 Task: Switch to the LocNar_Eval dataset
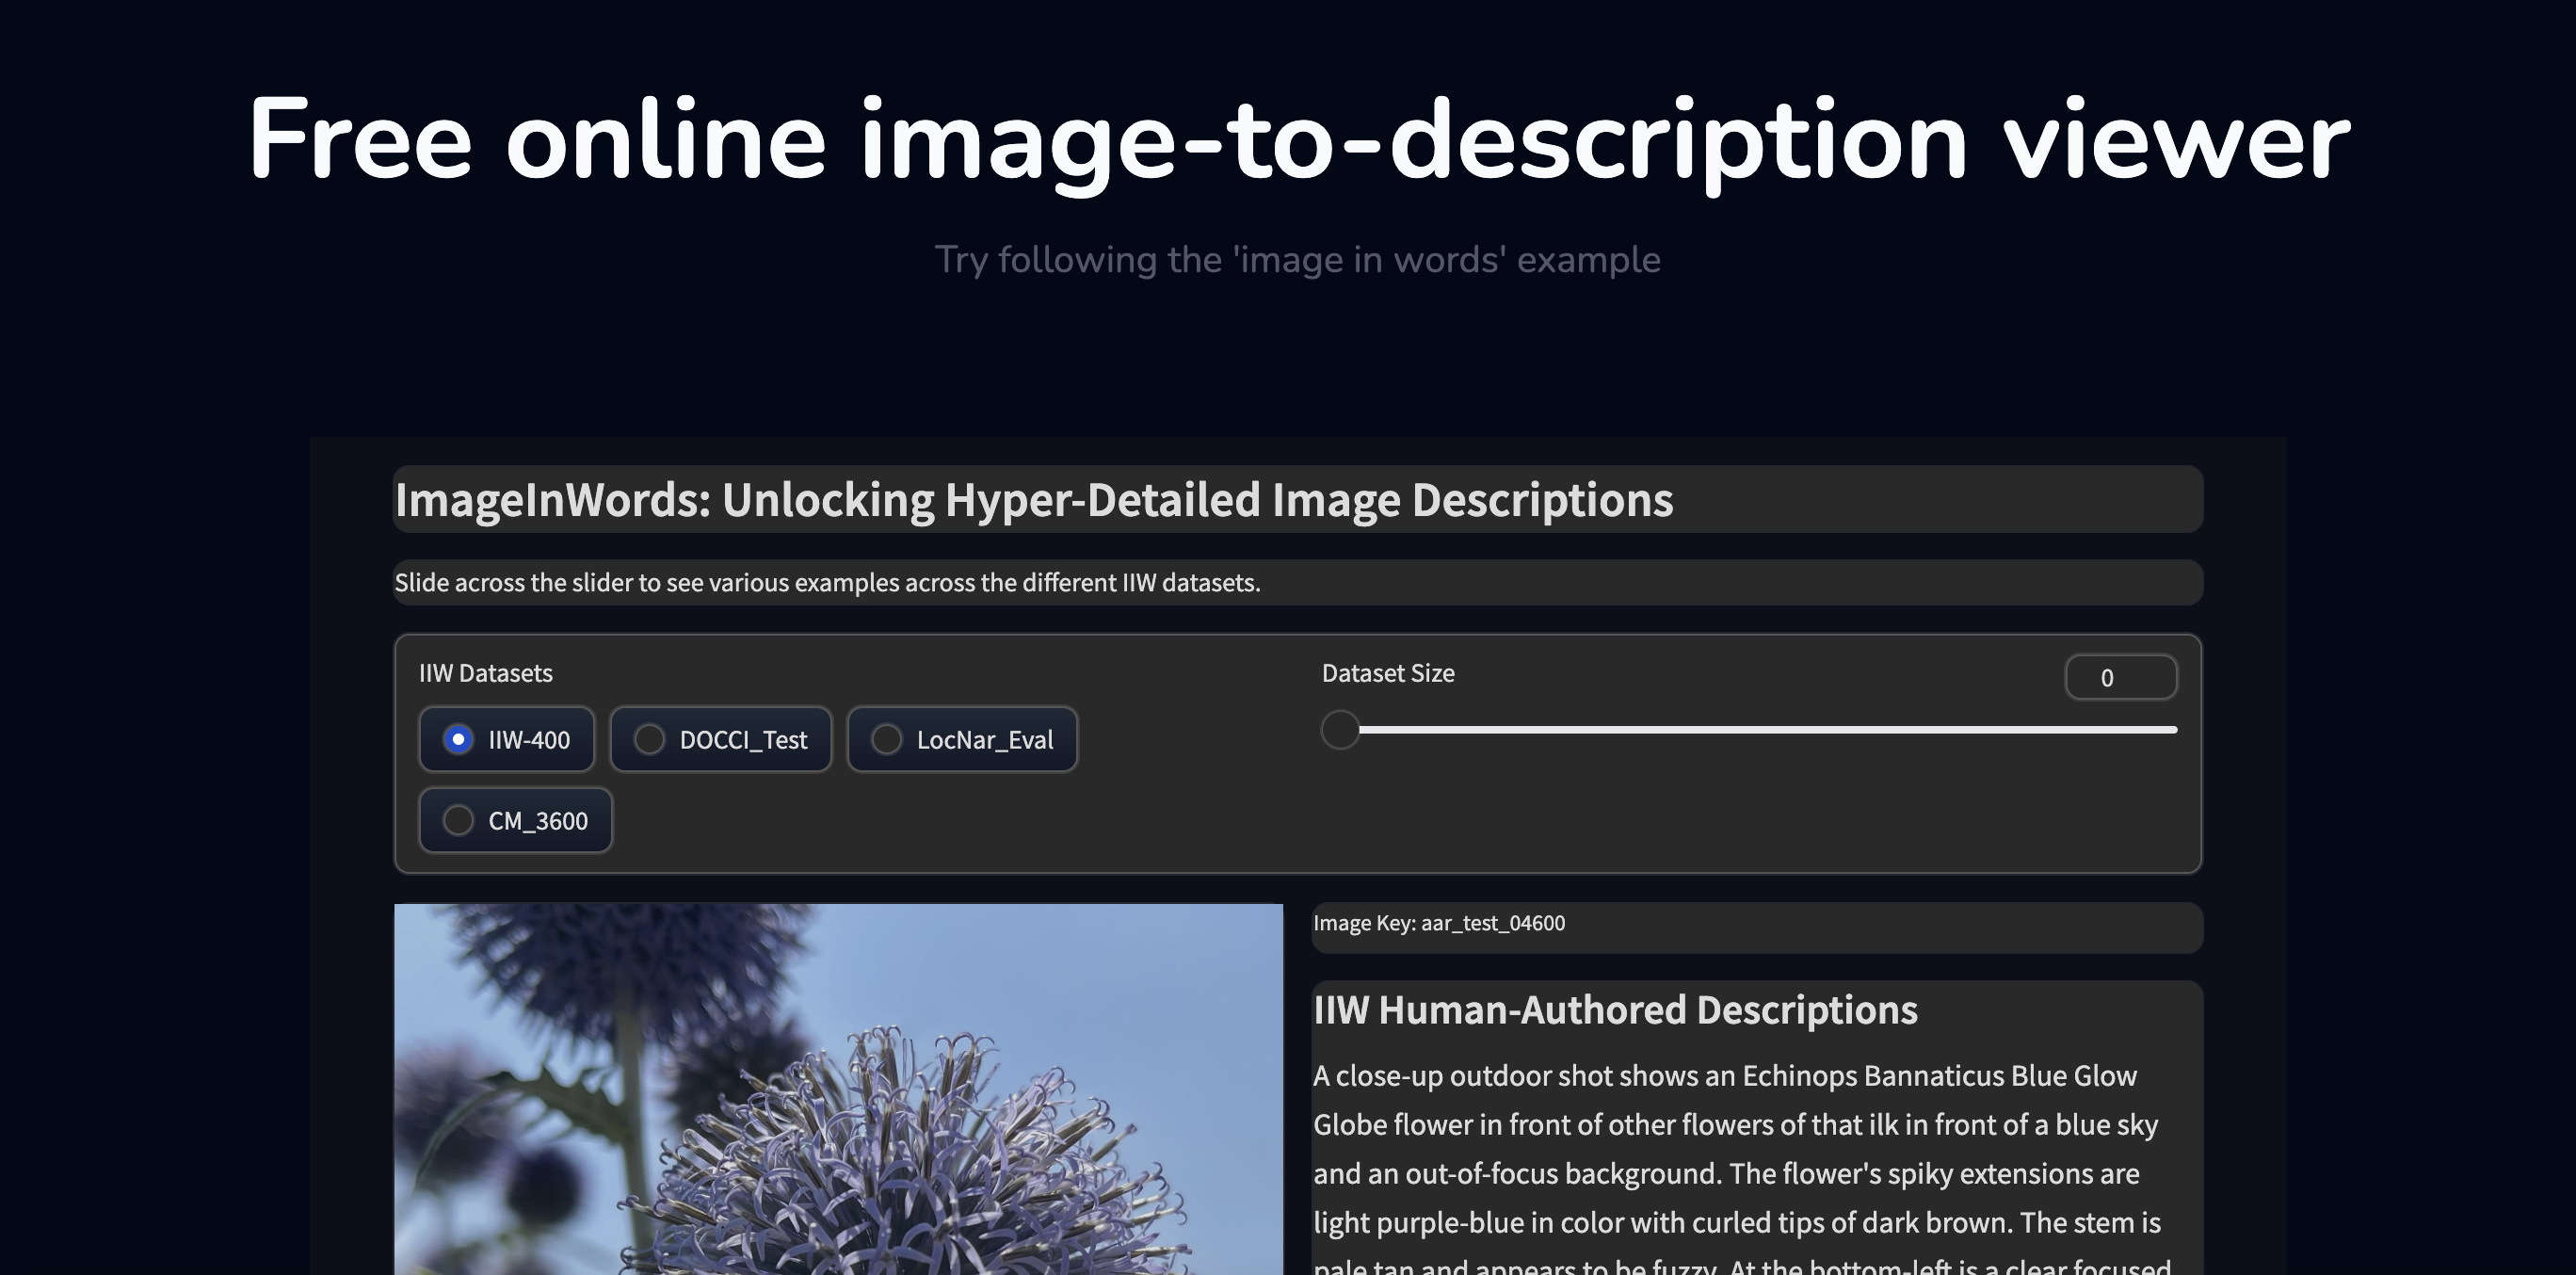[x=887, y=740]
